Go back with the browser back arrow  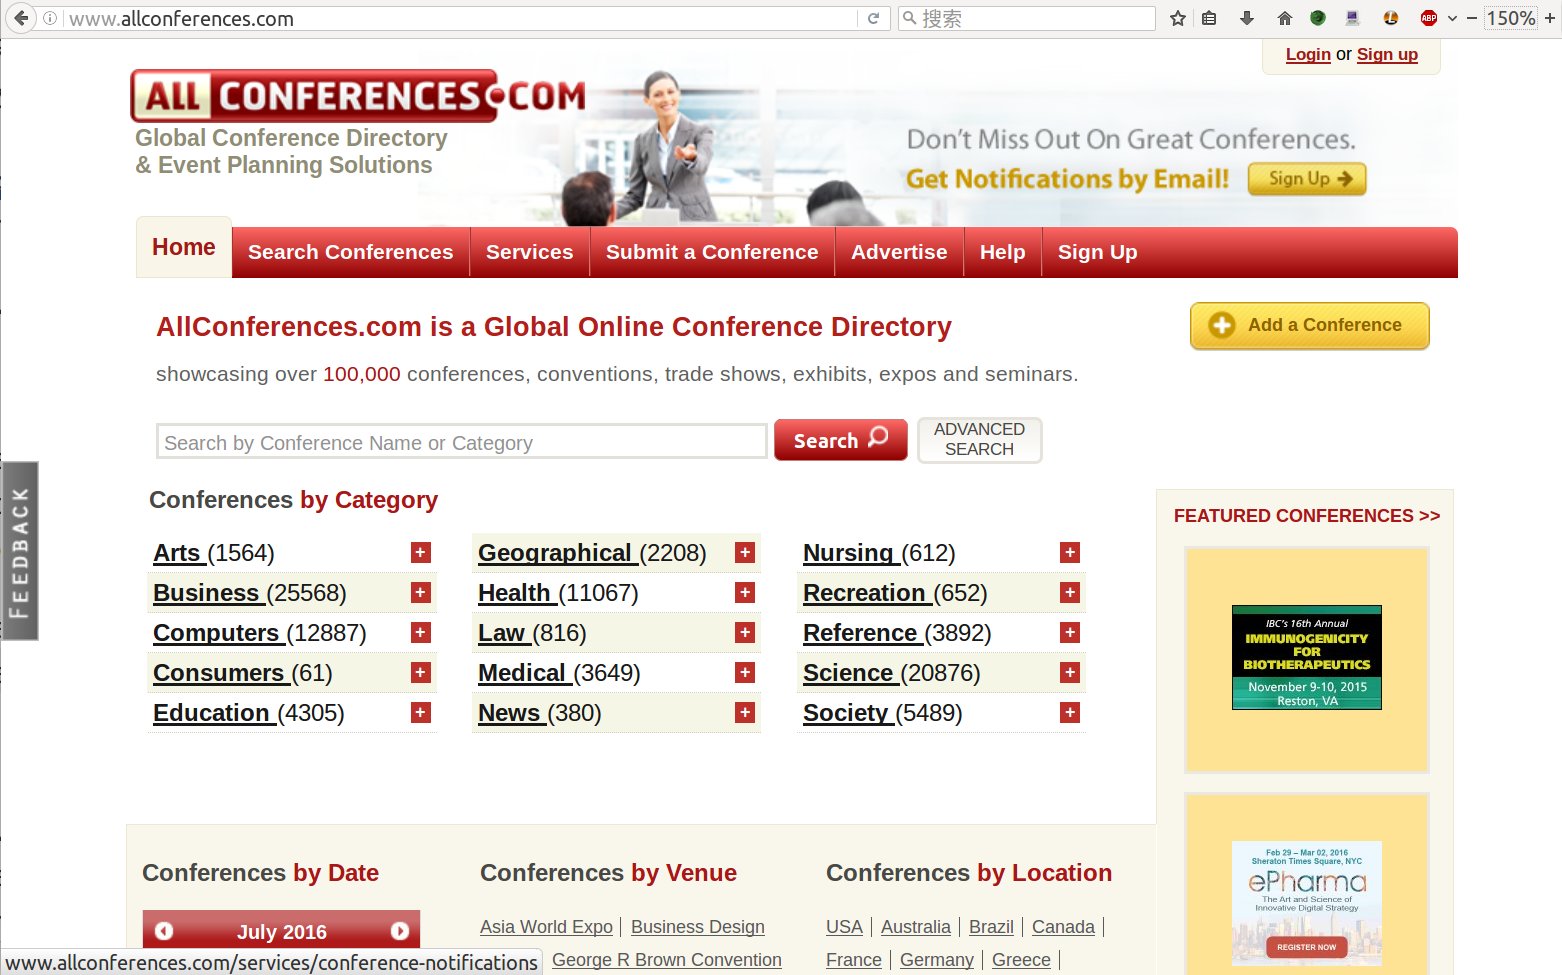21,18
